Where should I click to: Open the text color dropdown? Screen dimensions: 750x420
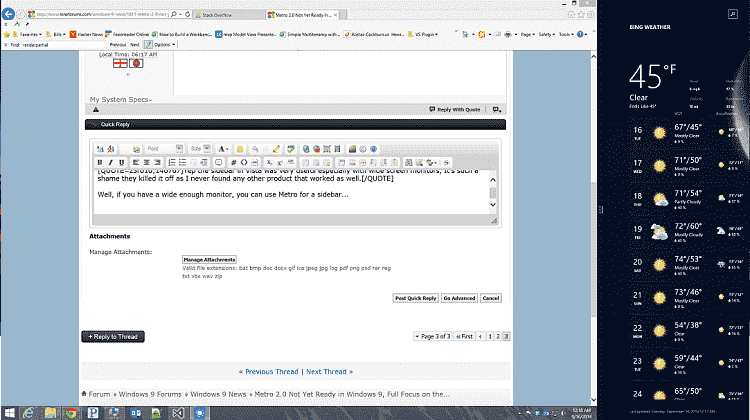coord(223,149)
